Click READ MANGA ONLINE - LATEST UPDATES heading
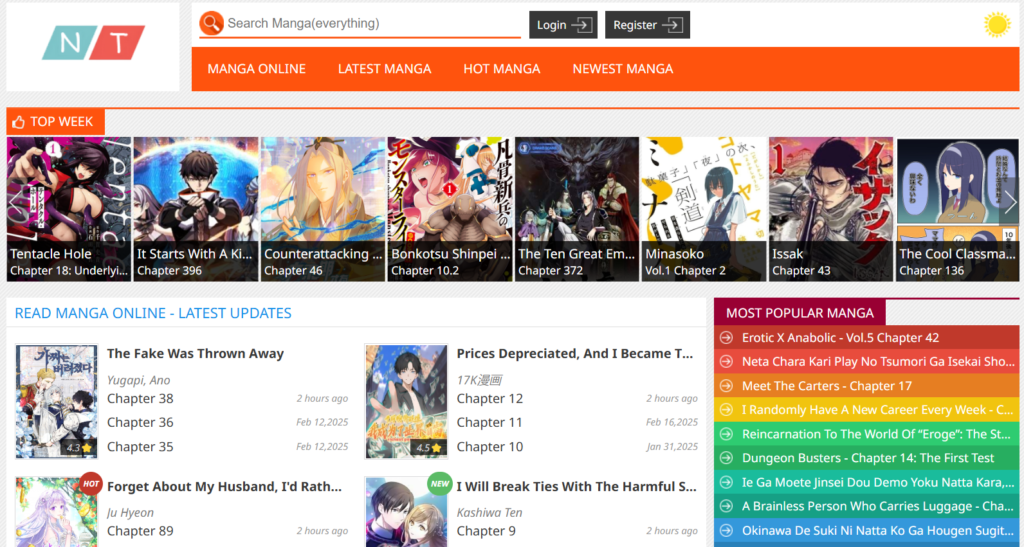 (153, 313)
